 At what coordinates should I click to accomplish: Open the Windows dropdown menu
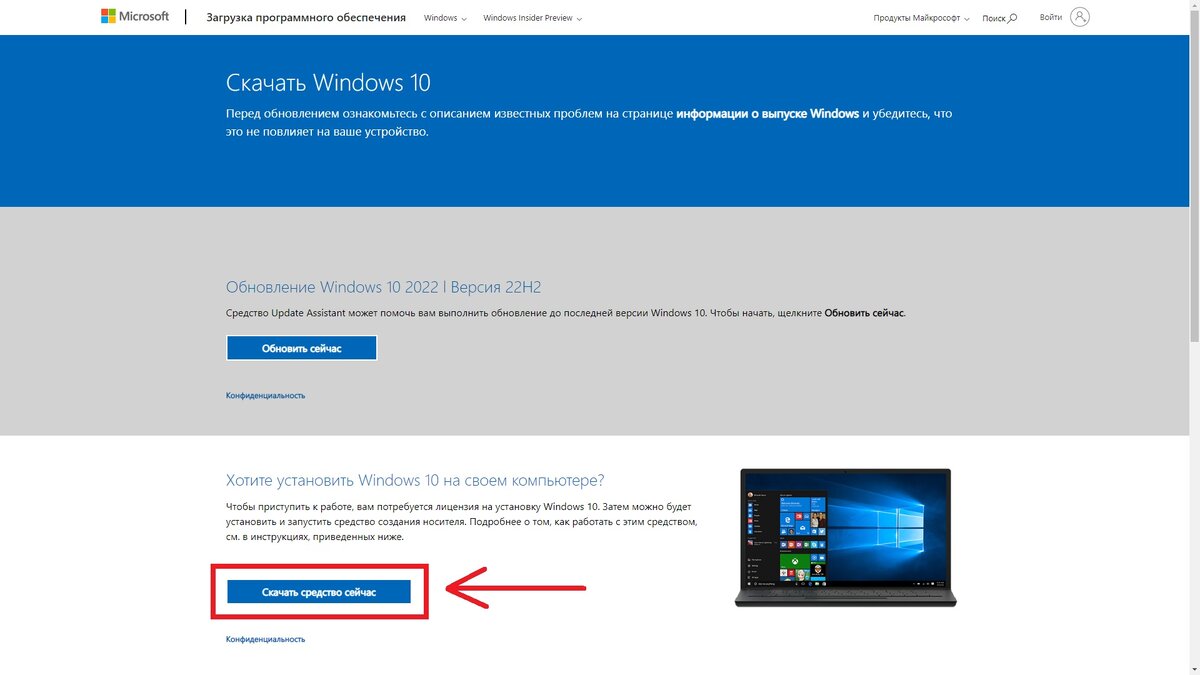(x=444, y=17)
